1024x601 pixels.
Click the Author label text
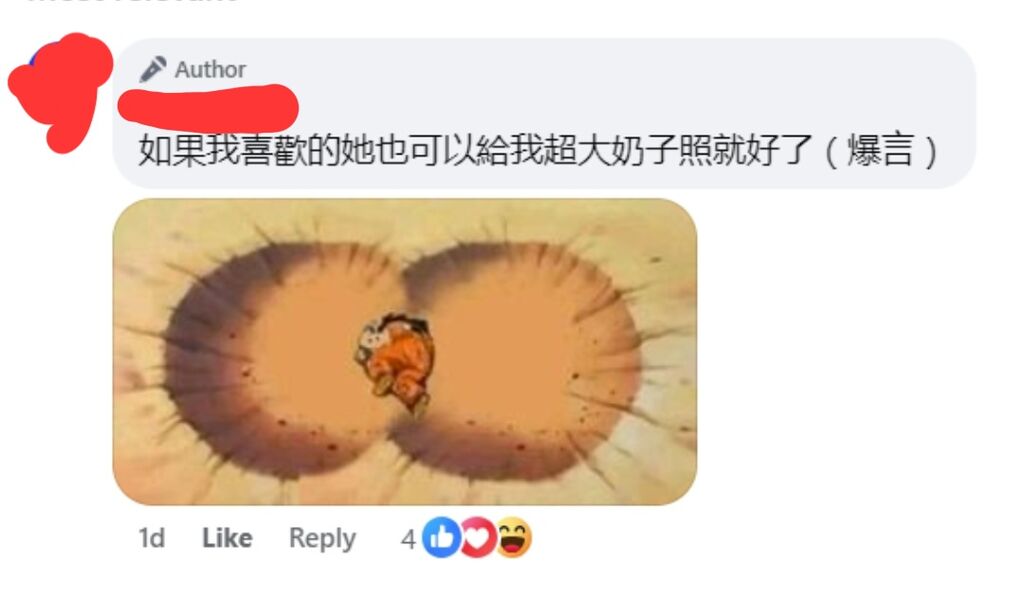pos(210,69)
